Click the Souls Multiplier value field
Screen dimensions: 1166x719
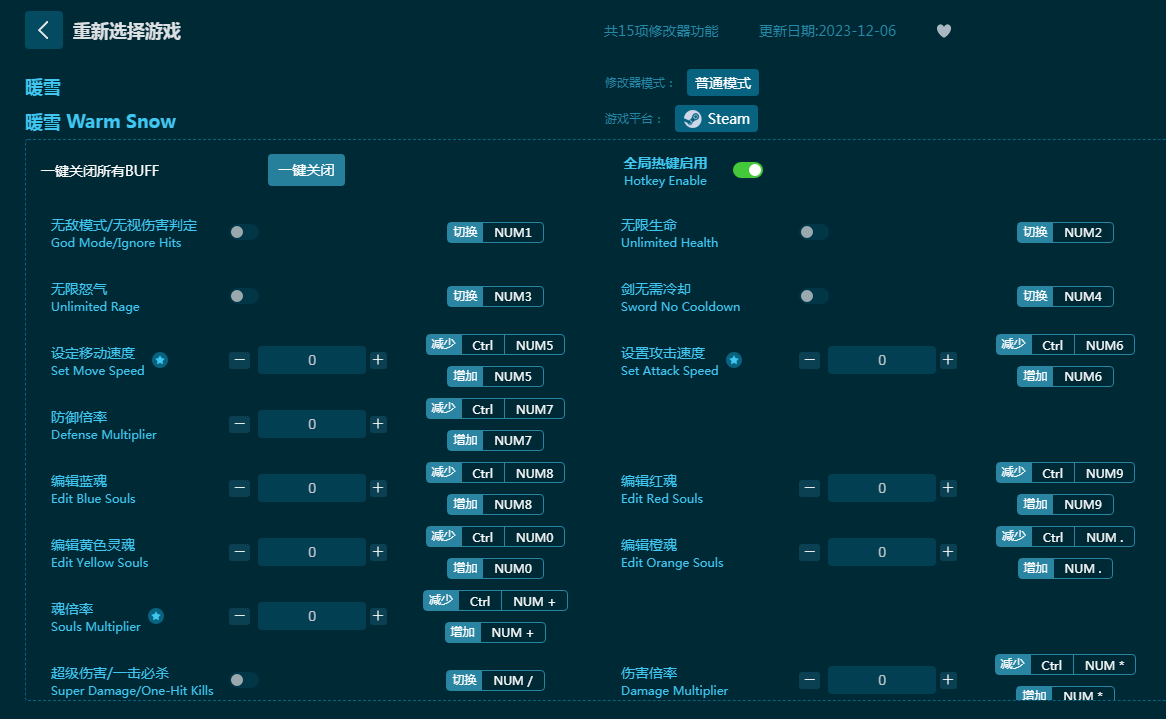point(312,616)
